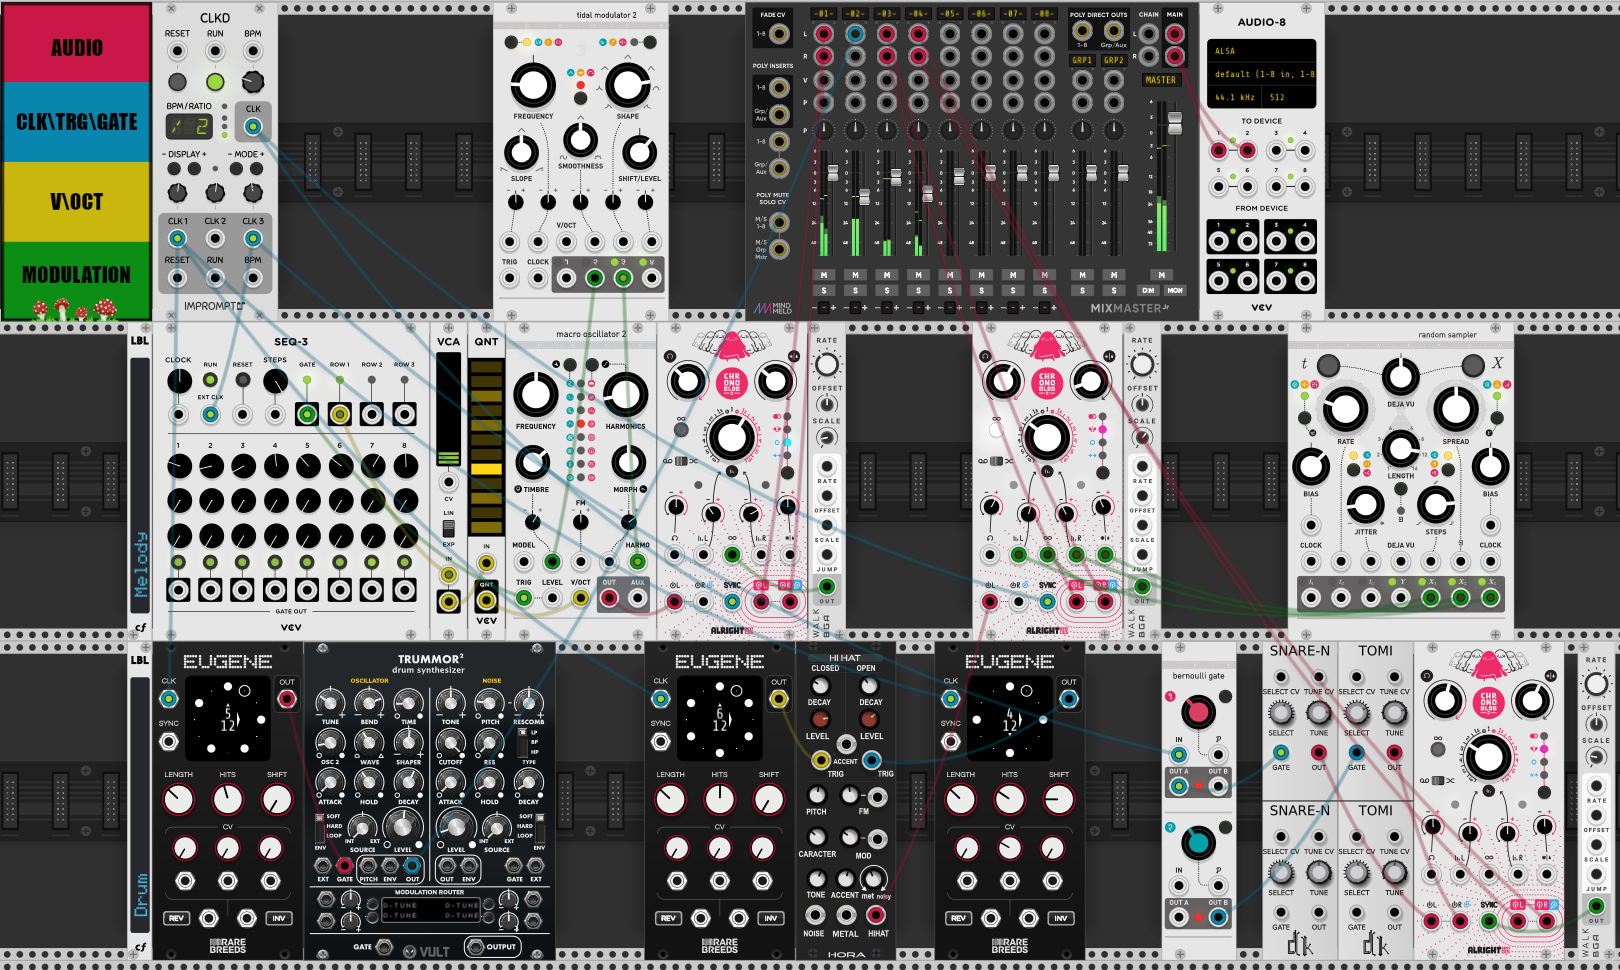Screen dimensions: 1620x970
Task: Toggle the DIM button on MixMaster
Action: pyautogui.click(x=1148, y=291)
